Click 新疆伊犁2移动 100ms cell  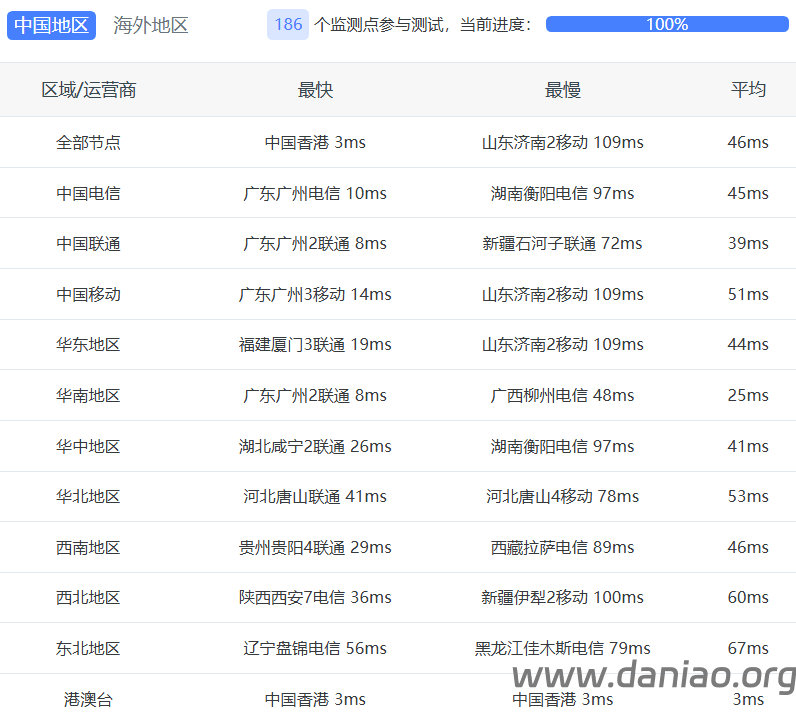(562, 597)
